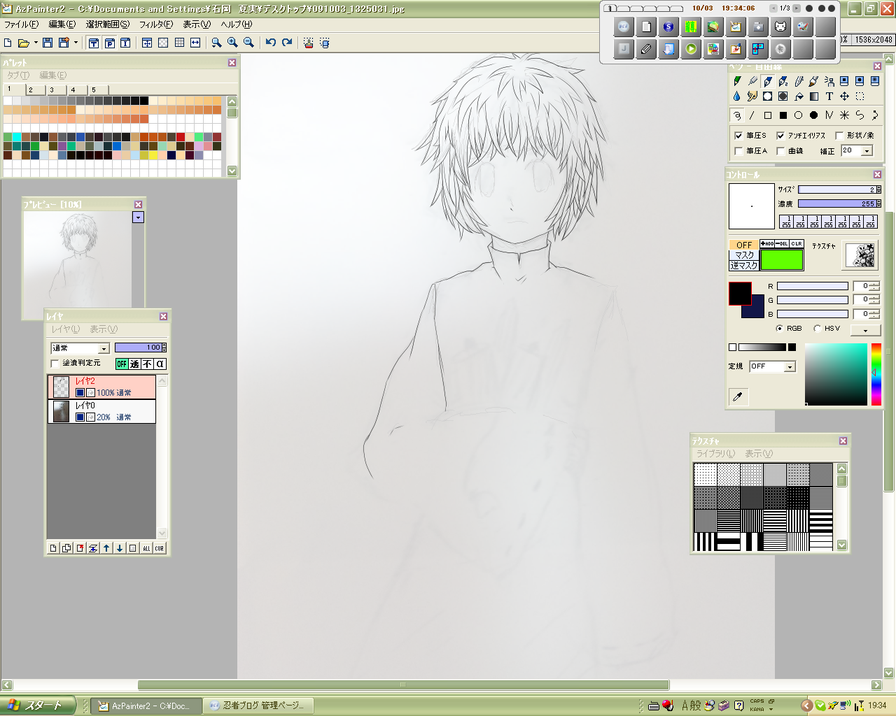The width and height of the screenshot is (896, 716).
Task: Select the paint bucket fill tool
Action: click(x=799, y=97)
